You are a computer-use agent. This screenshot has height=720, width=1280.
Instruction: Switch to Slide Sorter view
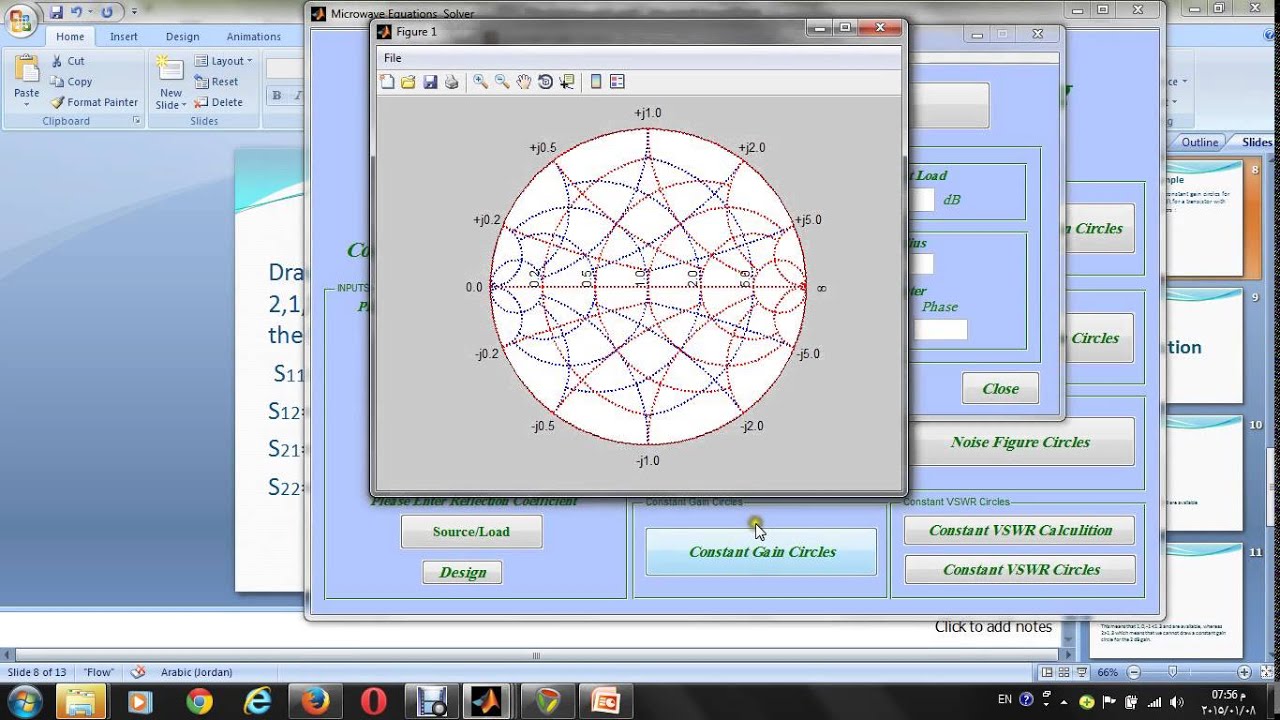coord(1063,672)
